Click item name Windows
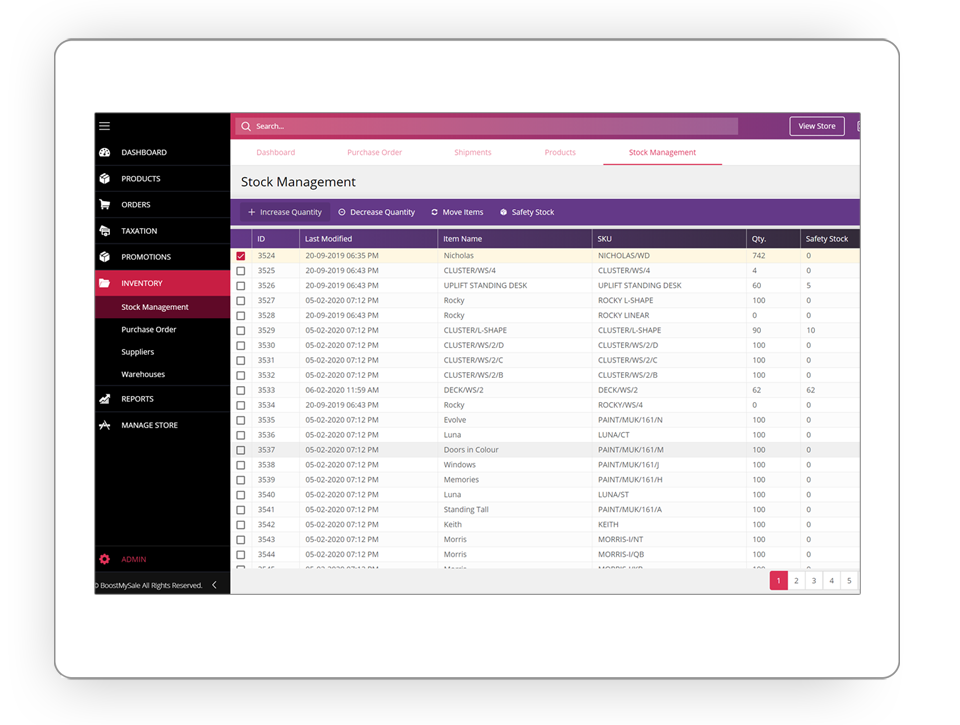Screen dimensions: 960x725 pos(459,465)
